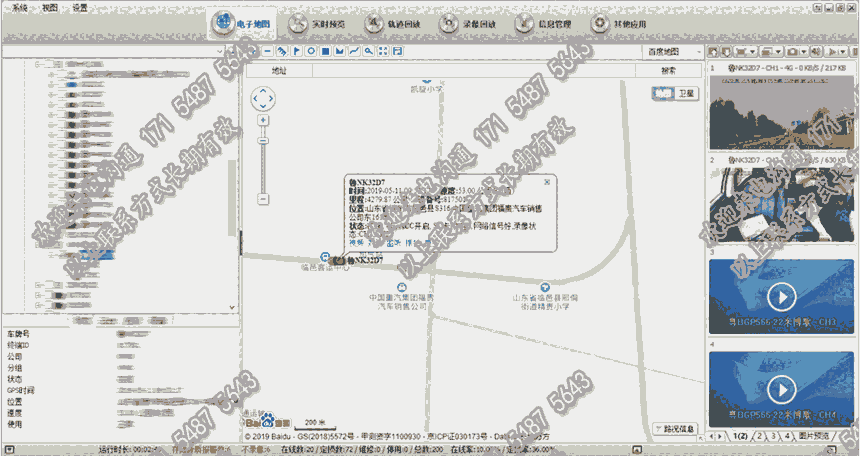Click the flag marker tool in map toolbar

click(x=297, y=50)
